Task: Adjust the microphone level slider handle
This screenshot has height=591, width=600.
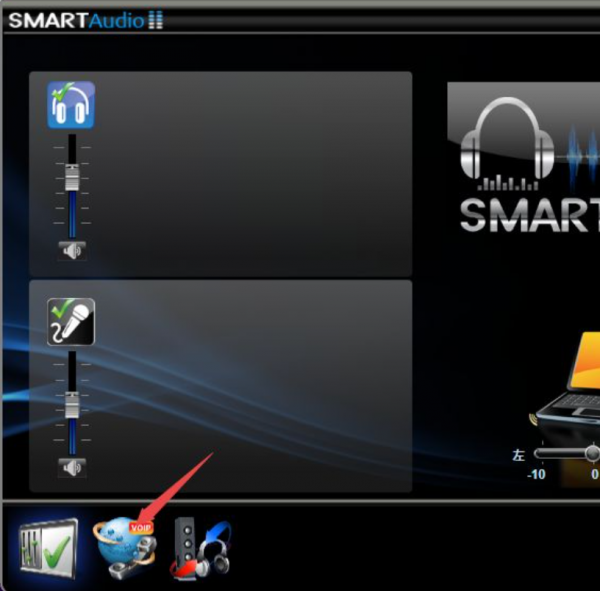Action: tap(72, 405)
